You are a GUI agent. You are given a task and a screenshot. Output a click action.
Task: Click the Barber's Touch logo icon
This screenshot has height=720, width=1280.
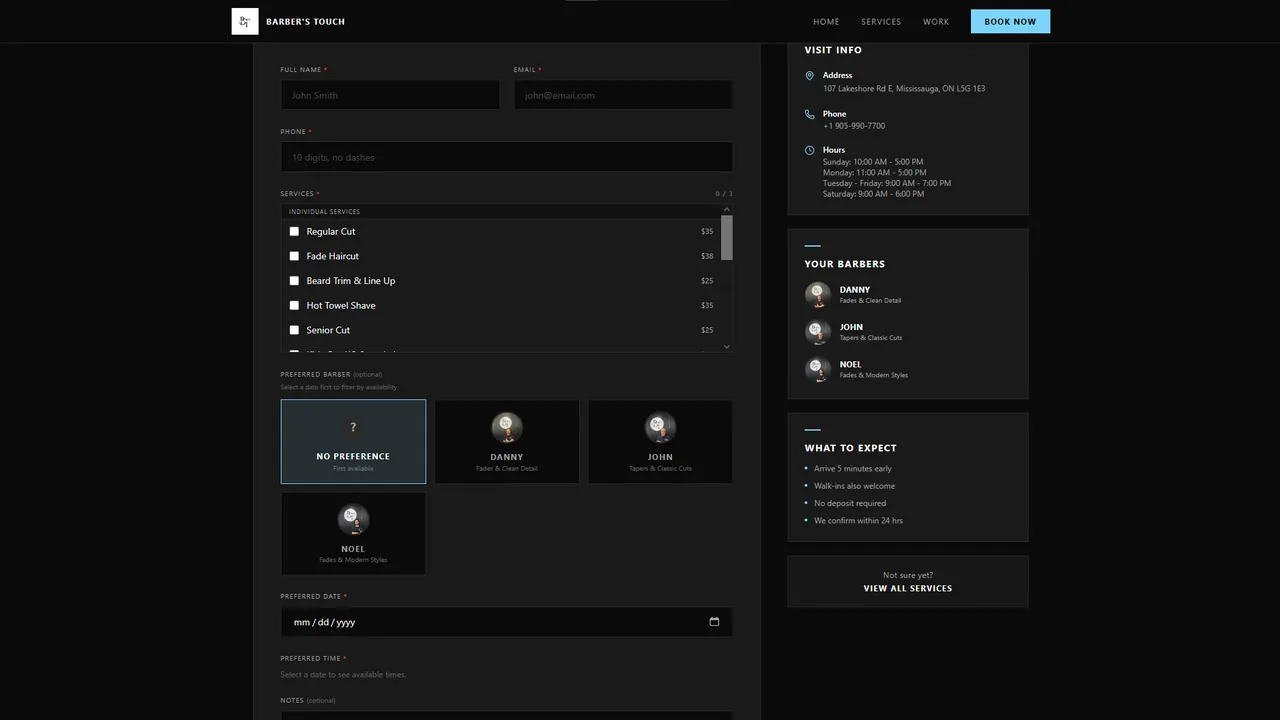coord(245,21)
